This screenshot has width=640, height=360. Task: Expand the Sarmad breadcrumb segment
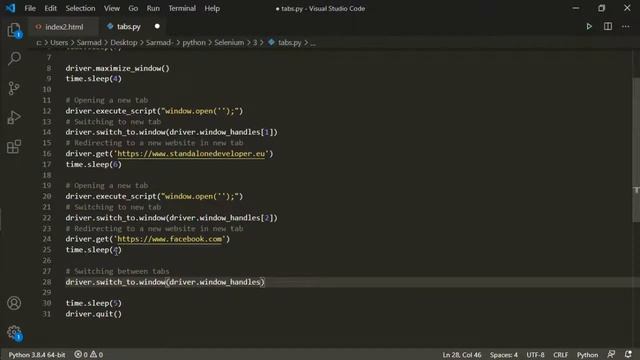pos(89,42)
